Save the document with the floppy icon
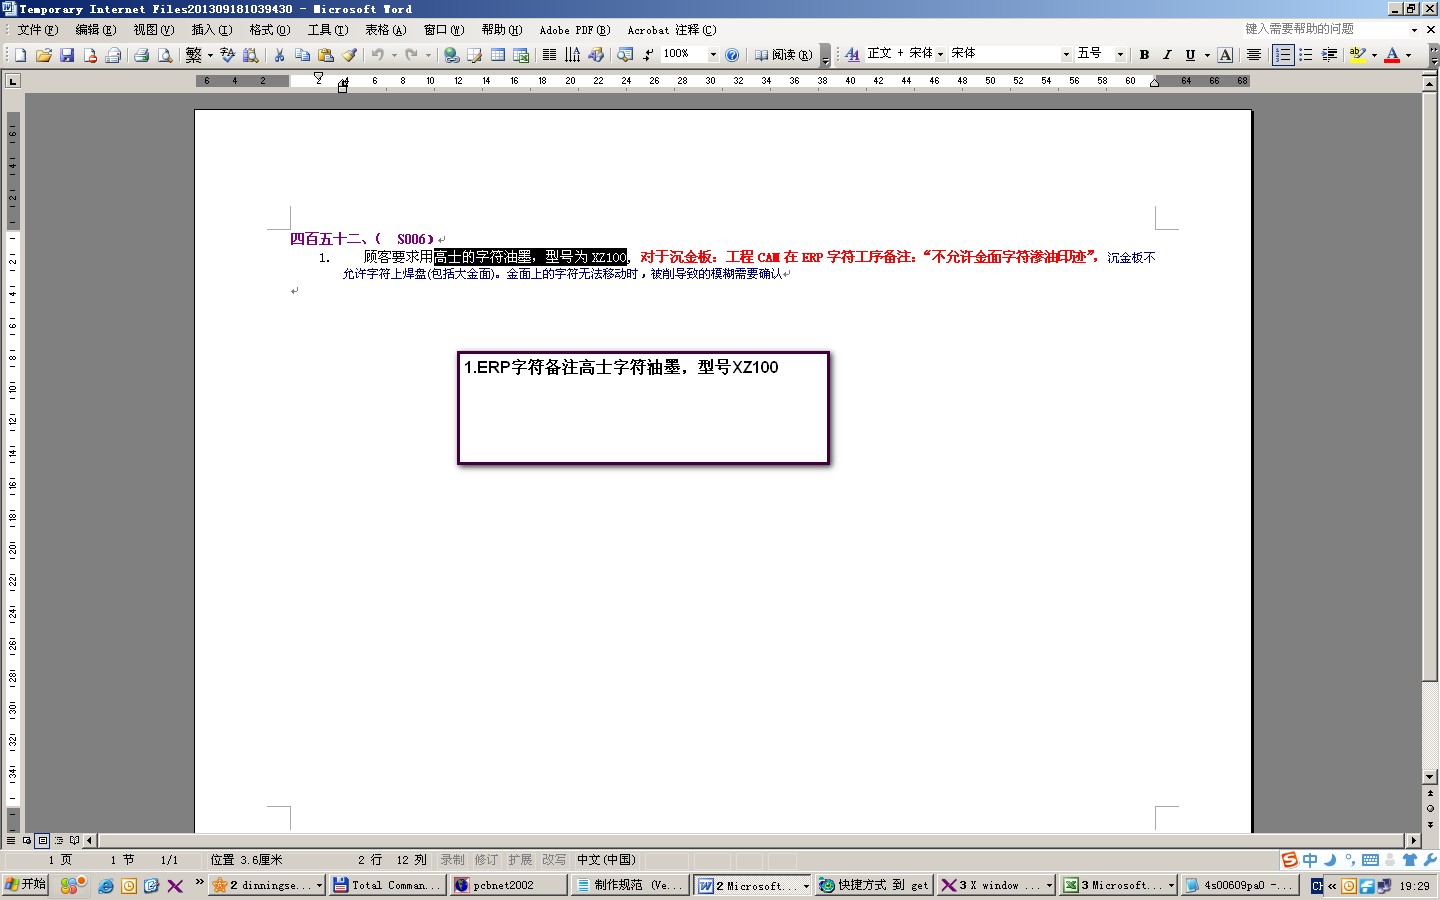This screenshot has width=1440, height=900. click(x=67, y=55)
